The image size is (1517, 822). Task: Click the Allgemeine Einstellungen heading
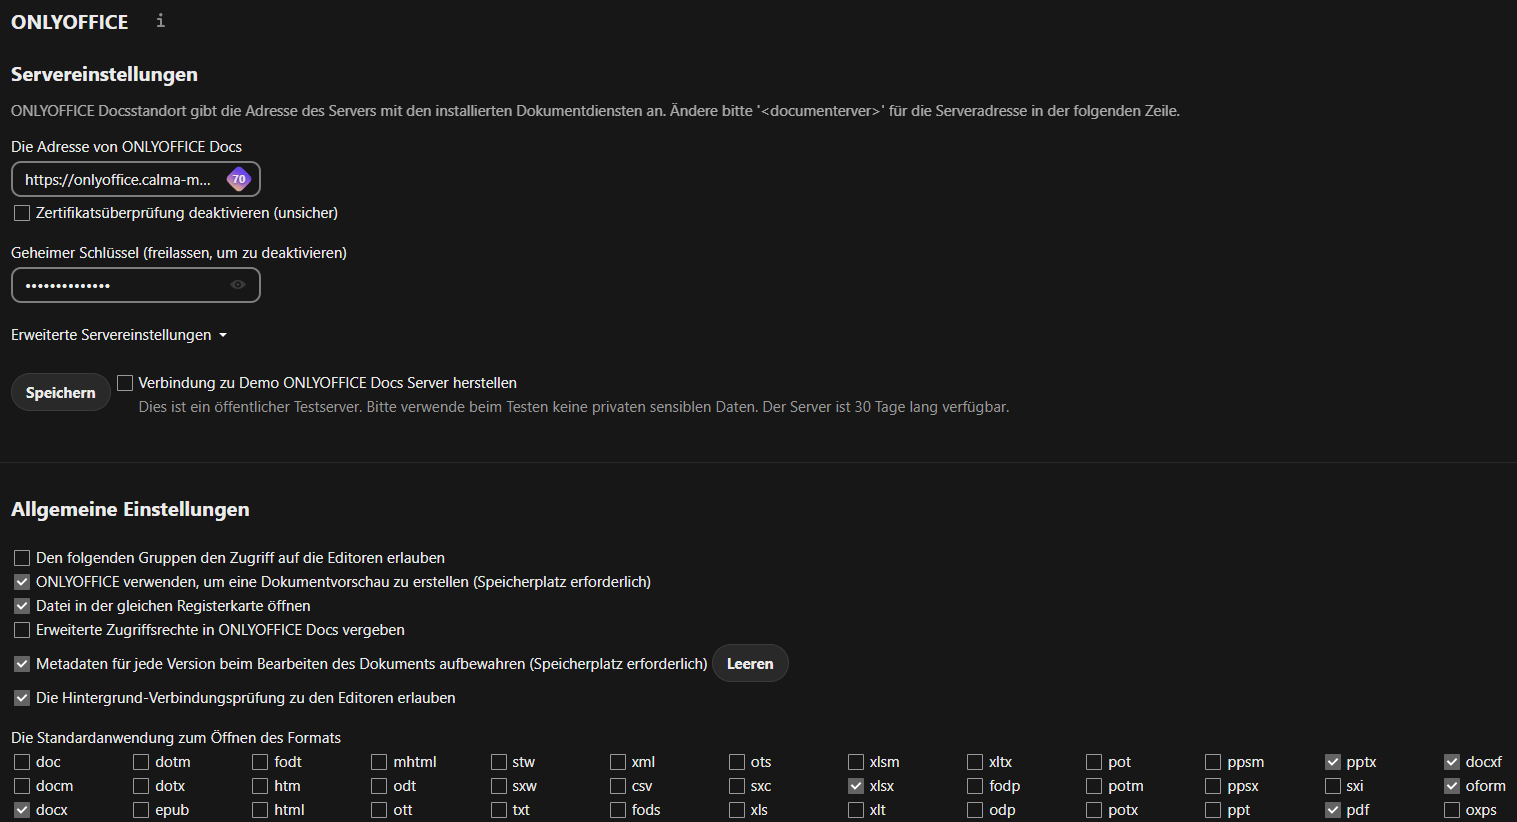pyautogui.click(x=130, y=509)
